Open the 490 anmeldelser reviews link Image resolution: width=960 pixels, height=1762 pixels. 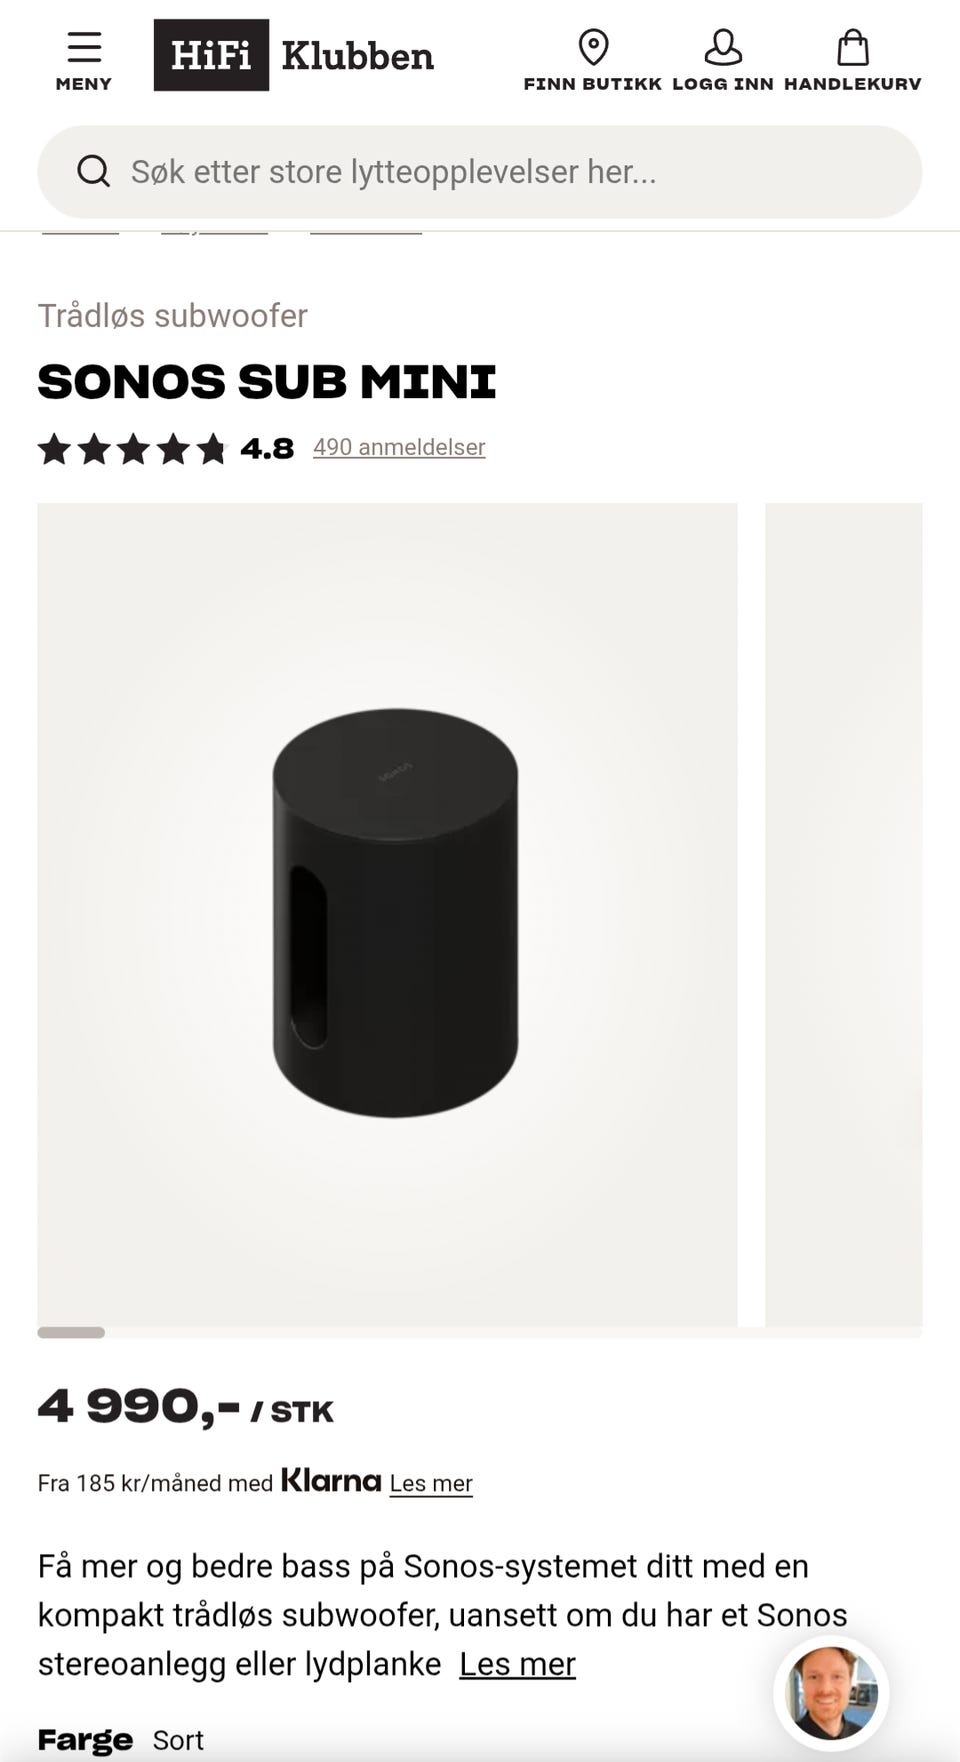click(x=399, y=447)
